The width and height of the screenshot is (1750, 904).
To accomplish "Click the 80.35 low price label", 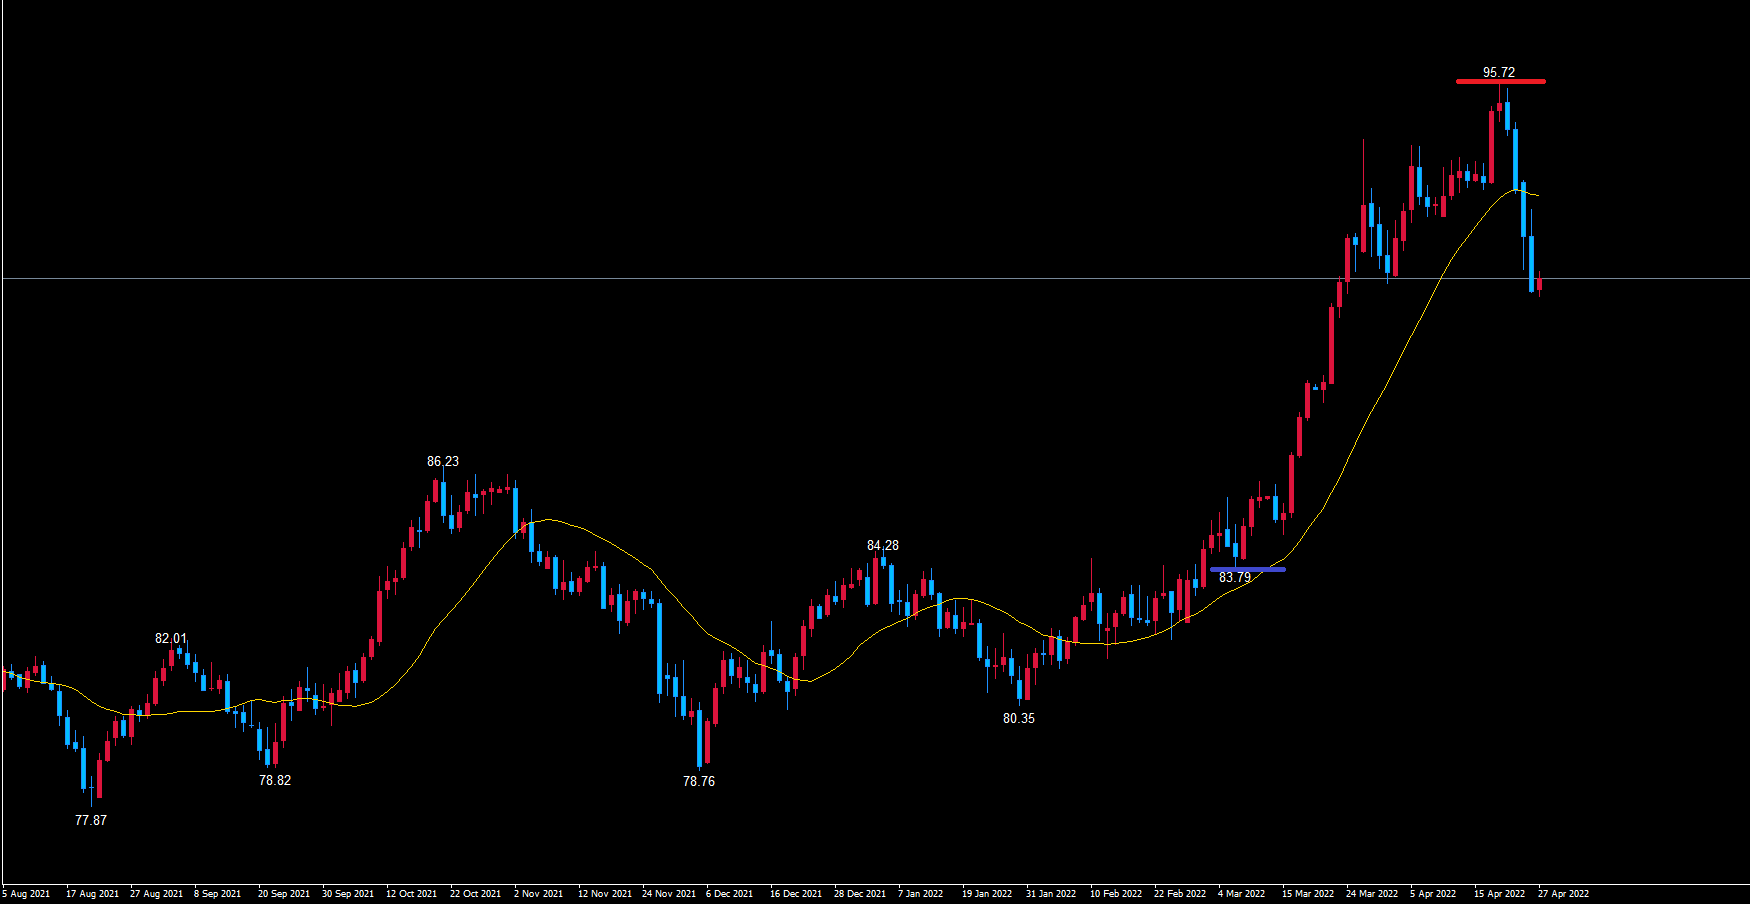I will [1018, 718].
